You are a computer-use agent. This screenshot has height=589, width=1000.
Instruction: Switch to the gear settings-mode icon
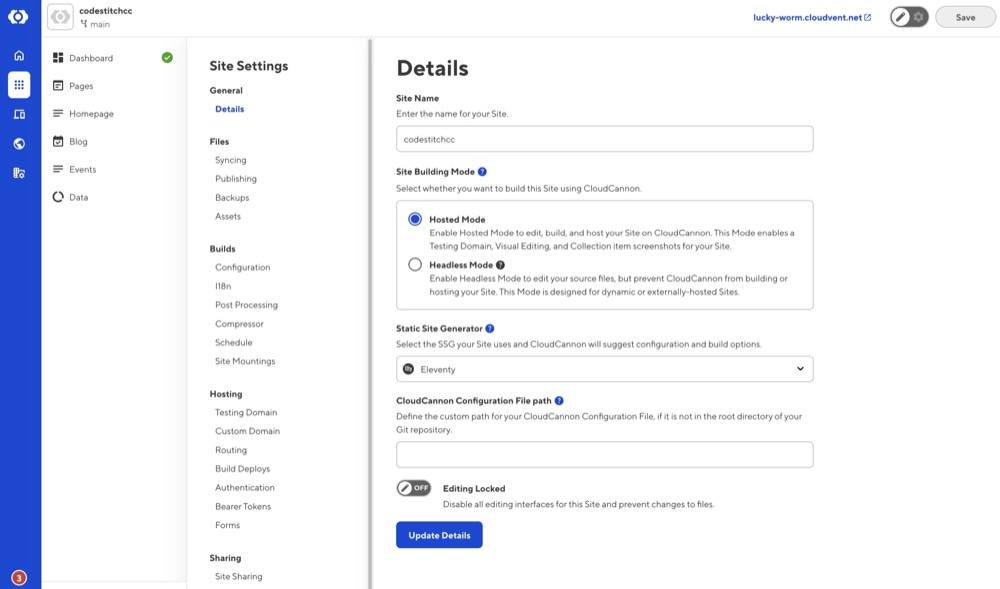click(x=917, y=16)
